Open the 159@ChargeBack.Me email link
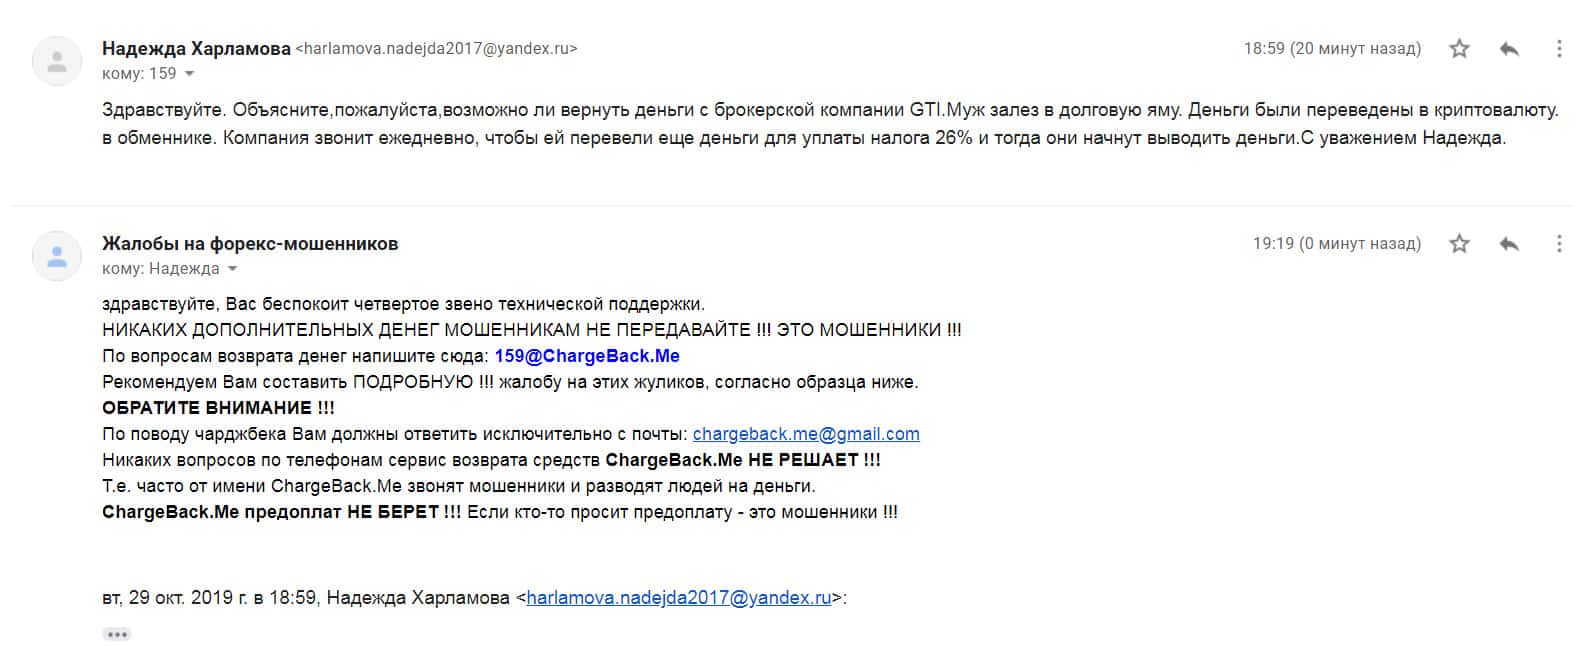Viewport: 1590px width, 646px height. pyautogui.click(x=587, y=356)
